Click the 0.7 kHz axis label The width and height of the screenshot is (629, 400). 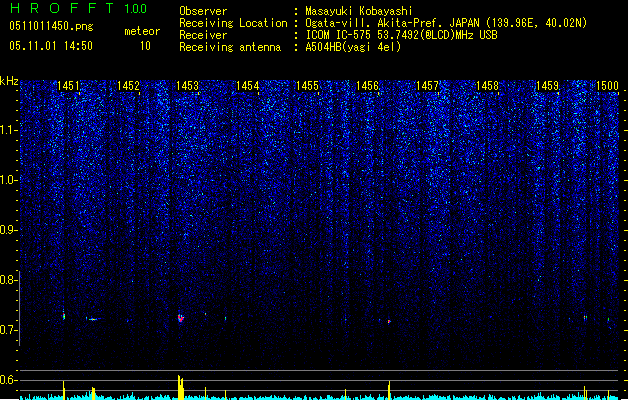[8, 330]
